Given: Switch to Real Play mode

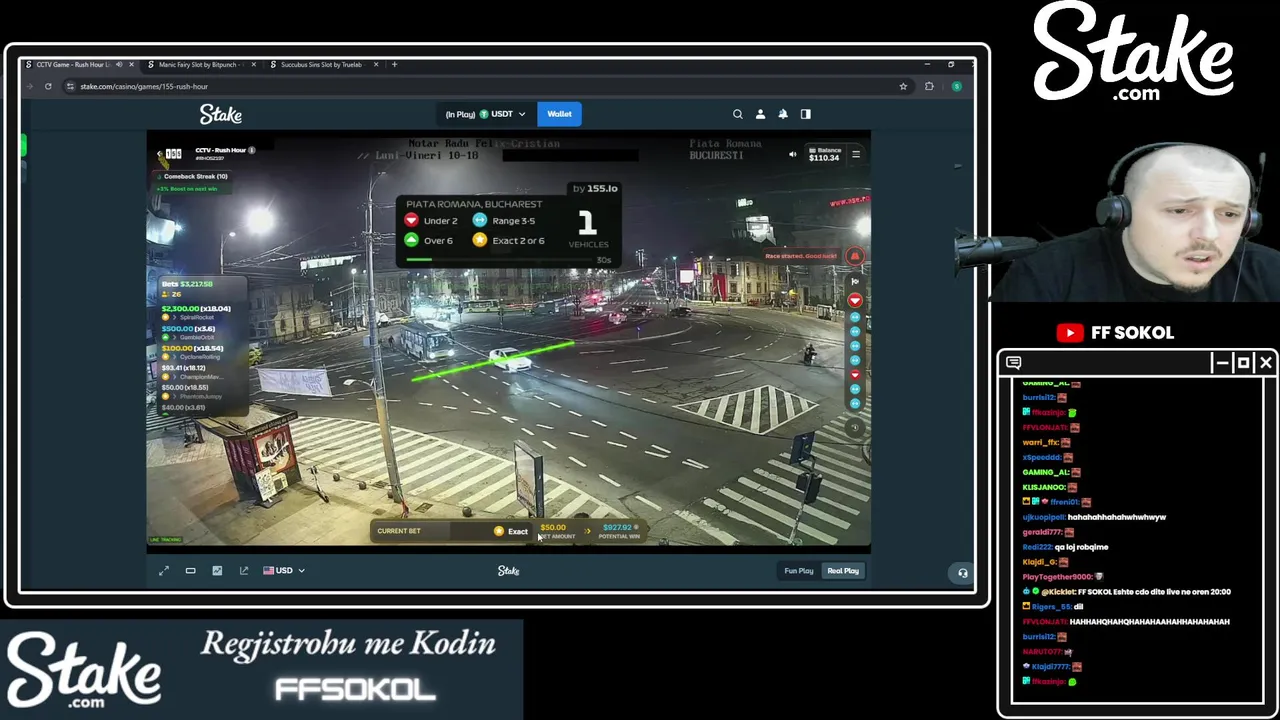Looking at the screenshot, I should click(843, 571).
